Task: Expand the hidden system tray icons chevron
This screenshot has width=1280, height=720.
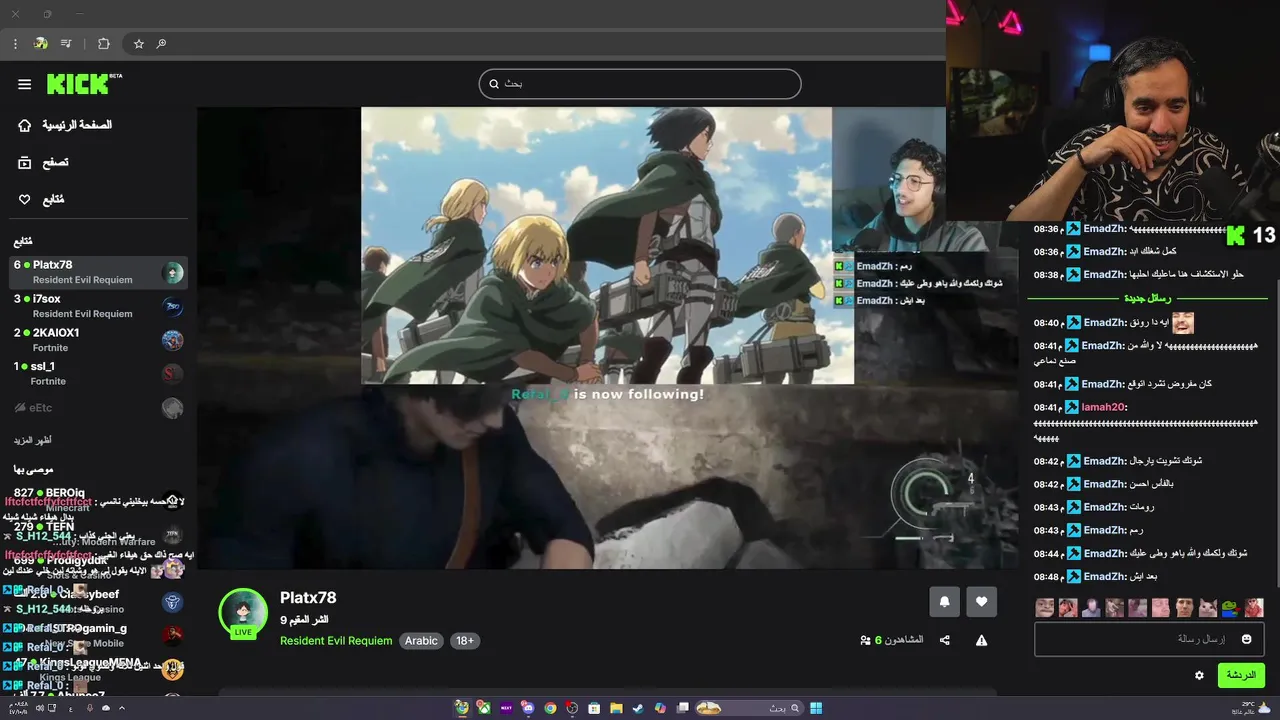Action: [x=122, y=708]
